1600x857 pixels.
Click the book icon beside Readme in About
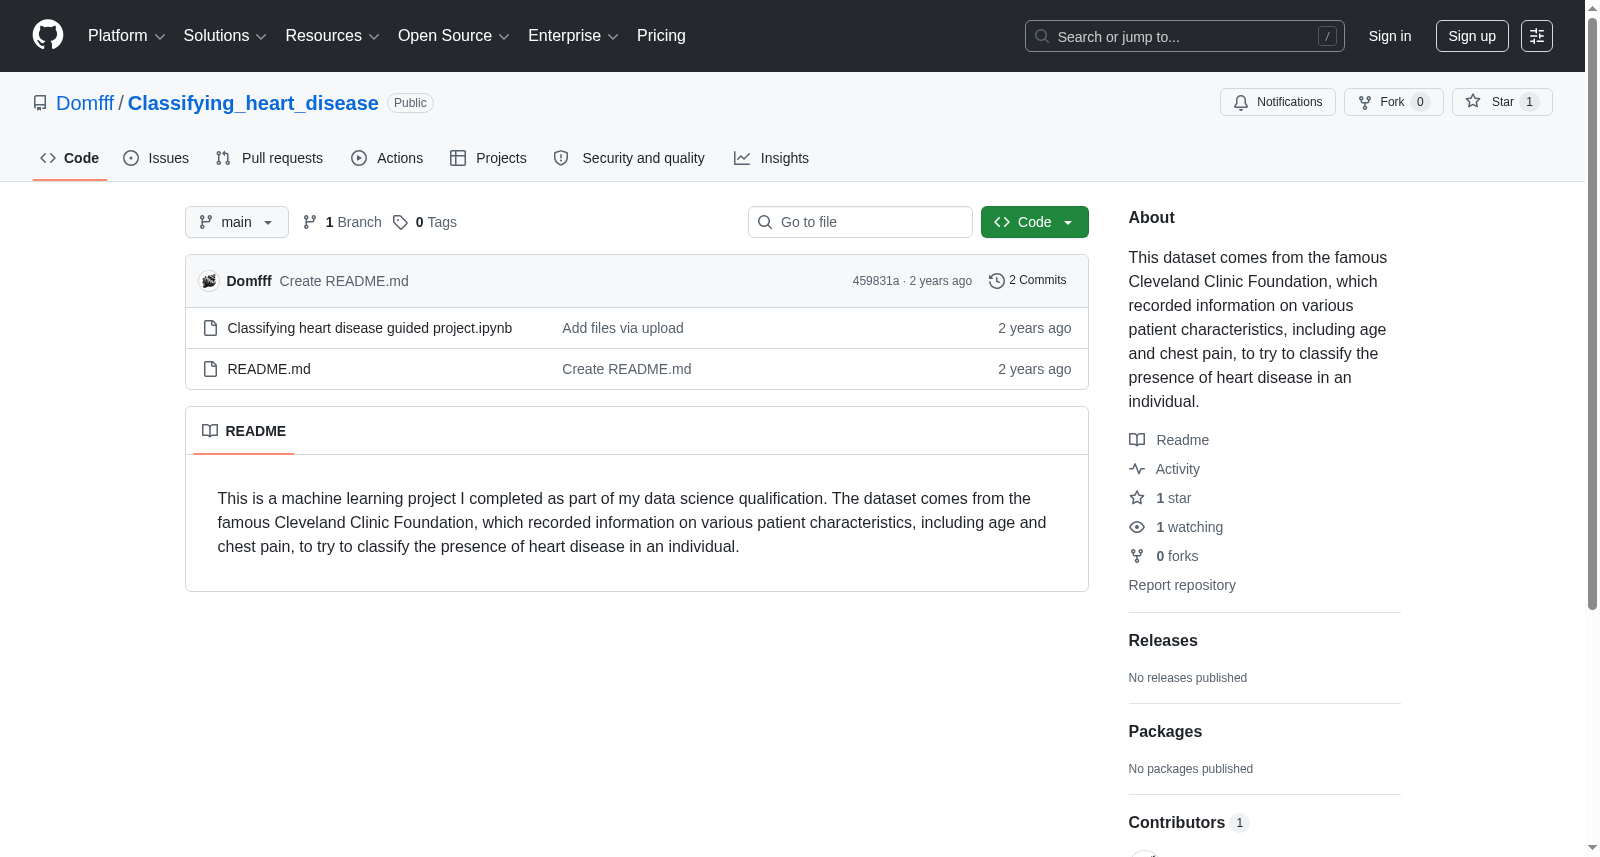1137,440
